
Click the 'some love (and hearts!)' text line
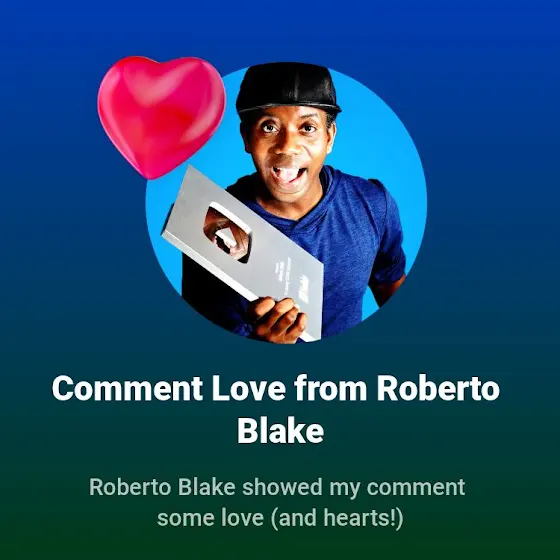(280, 518)
